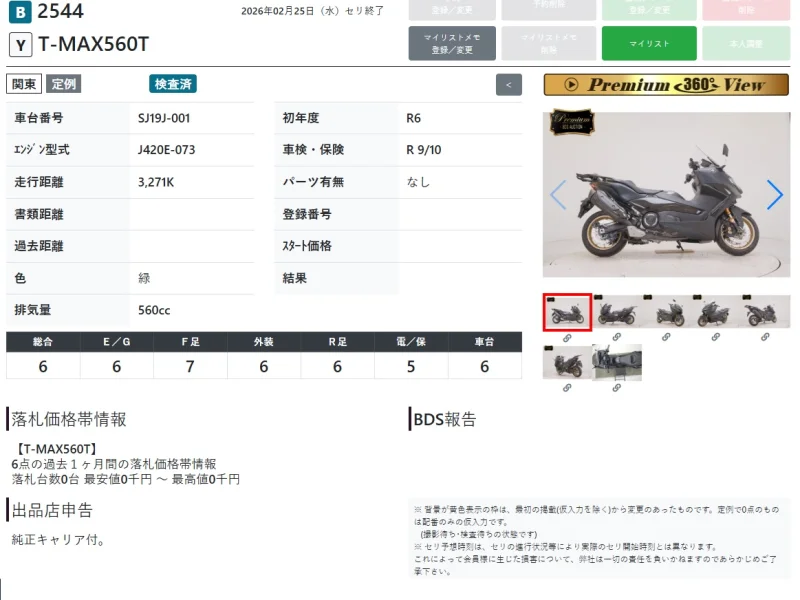Screen dimensions: 800x600
Task: Select the fifth motorcycle thumbnail in first row
Action: [765, 312]
